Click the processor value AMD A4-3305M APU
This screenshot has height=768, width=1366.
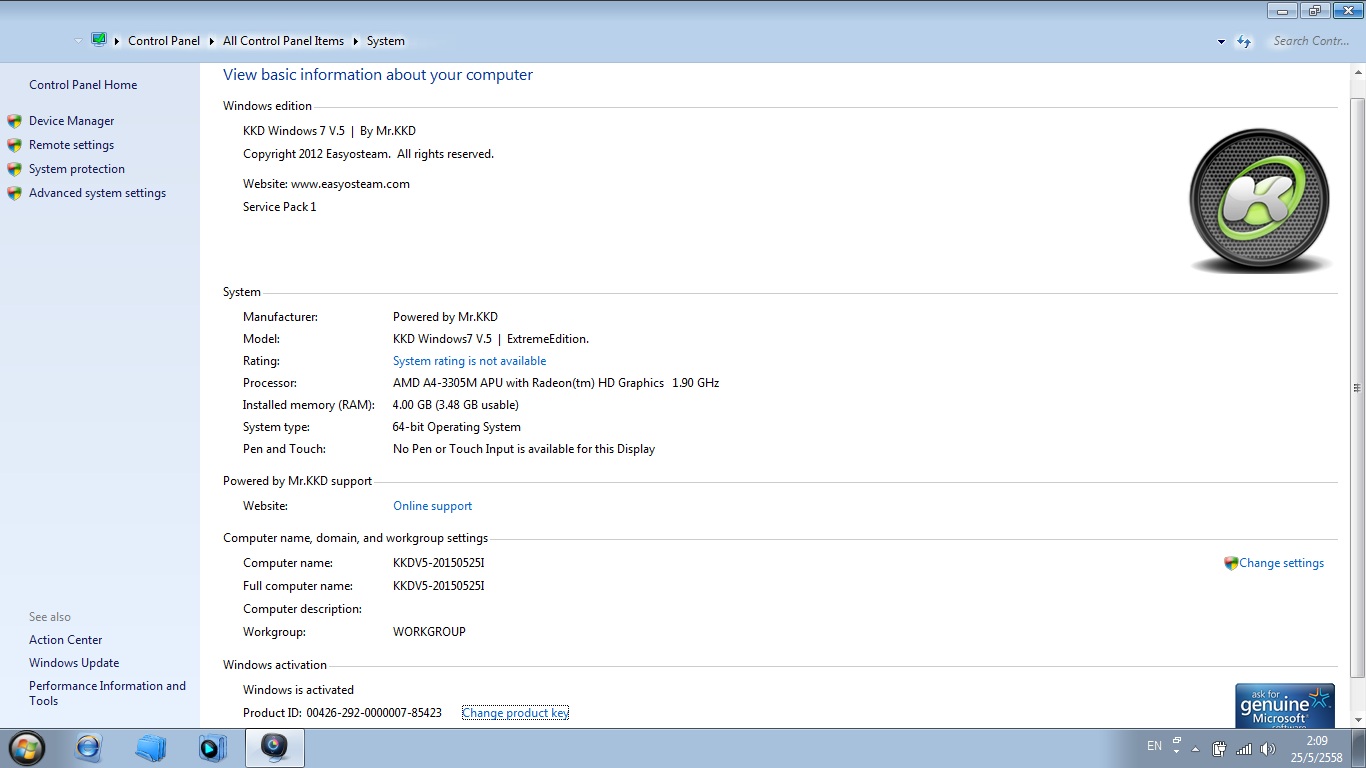pyautogui.click(x=556, y=383)
